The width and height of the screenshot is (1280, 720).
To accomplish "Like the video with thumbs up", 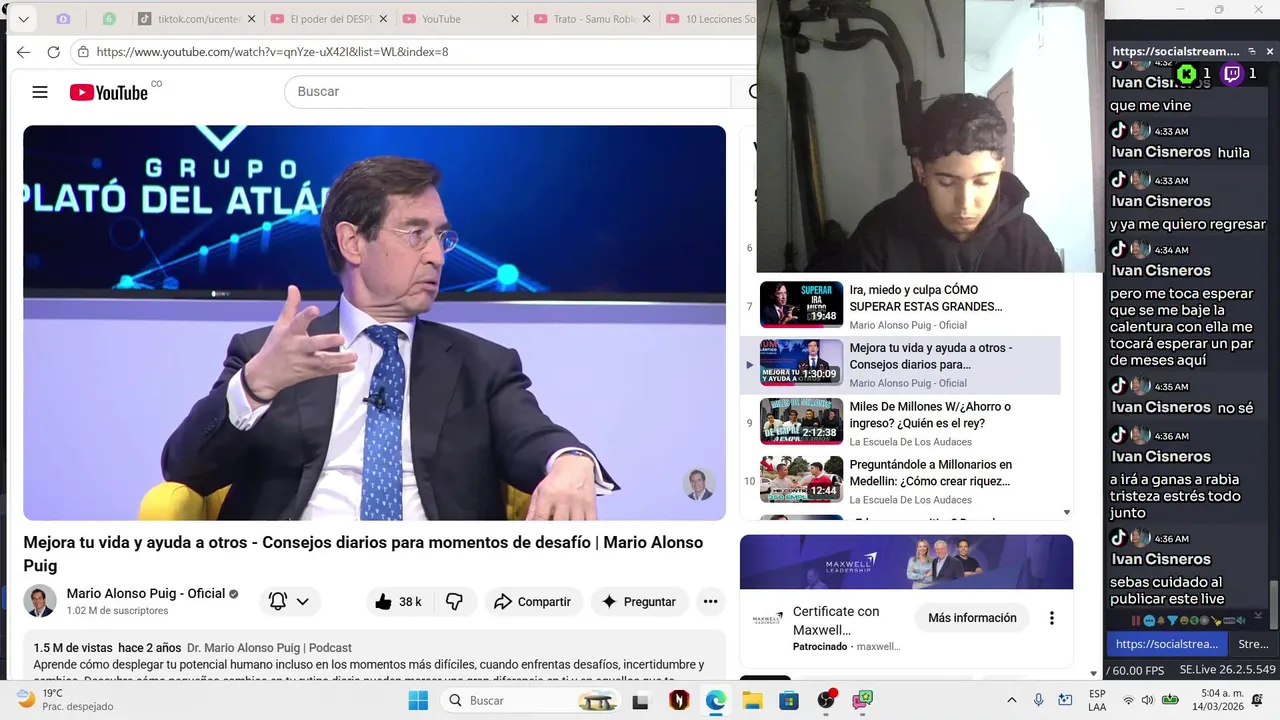I will tap(398, 602).
